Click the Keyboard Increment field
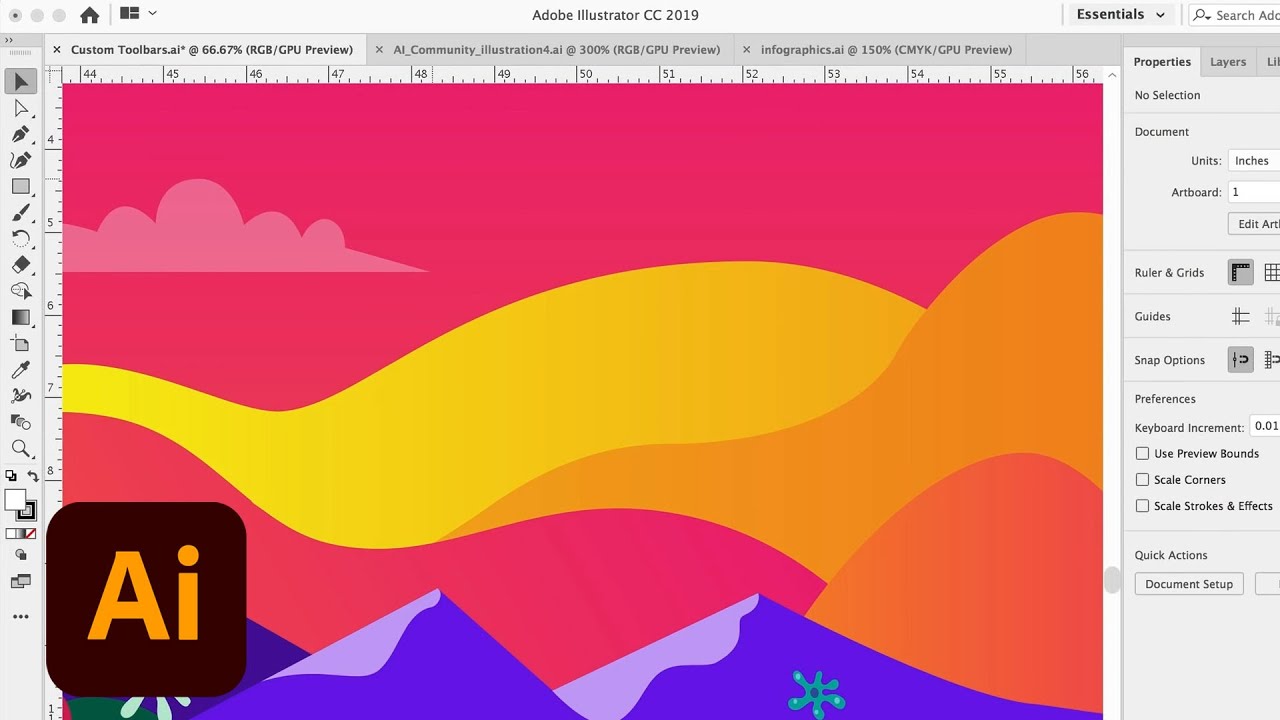Image resolution: width=1280 pixels, height=720 pixels. [x=1265, y=427]
